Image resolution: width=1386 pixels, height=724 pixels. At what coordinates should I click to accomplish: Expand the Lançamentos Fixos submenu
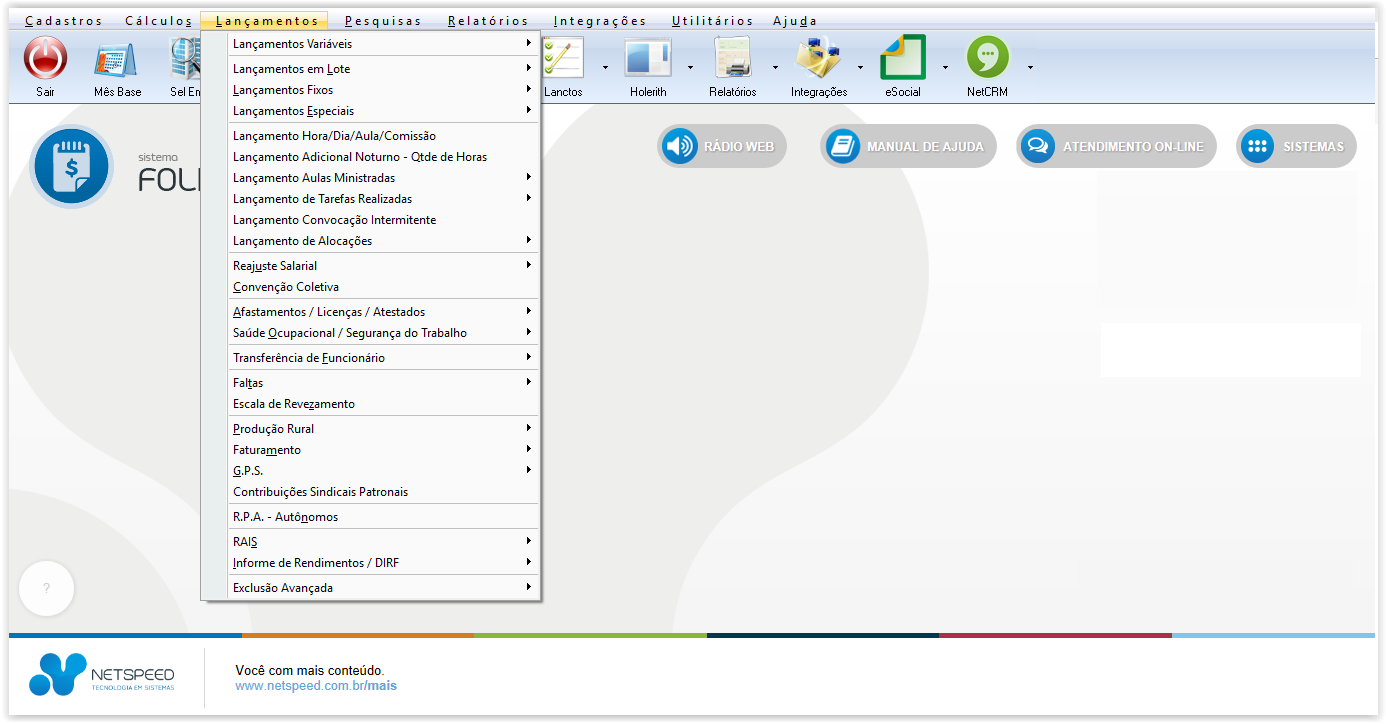pyautogui.click(x=384, y=90)
